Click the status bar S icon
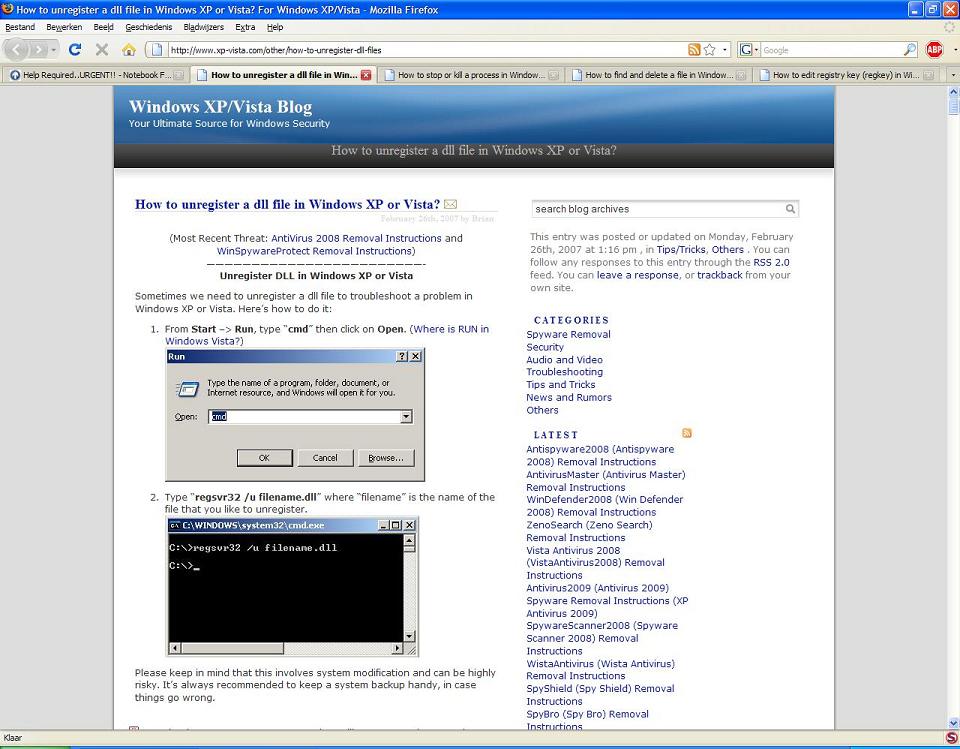This screenshot has width=960, height=749. coord(951,737)
